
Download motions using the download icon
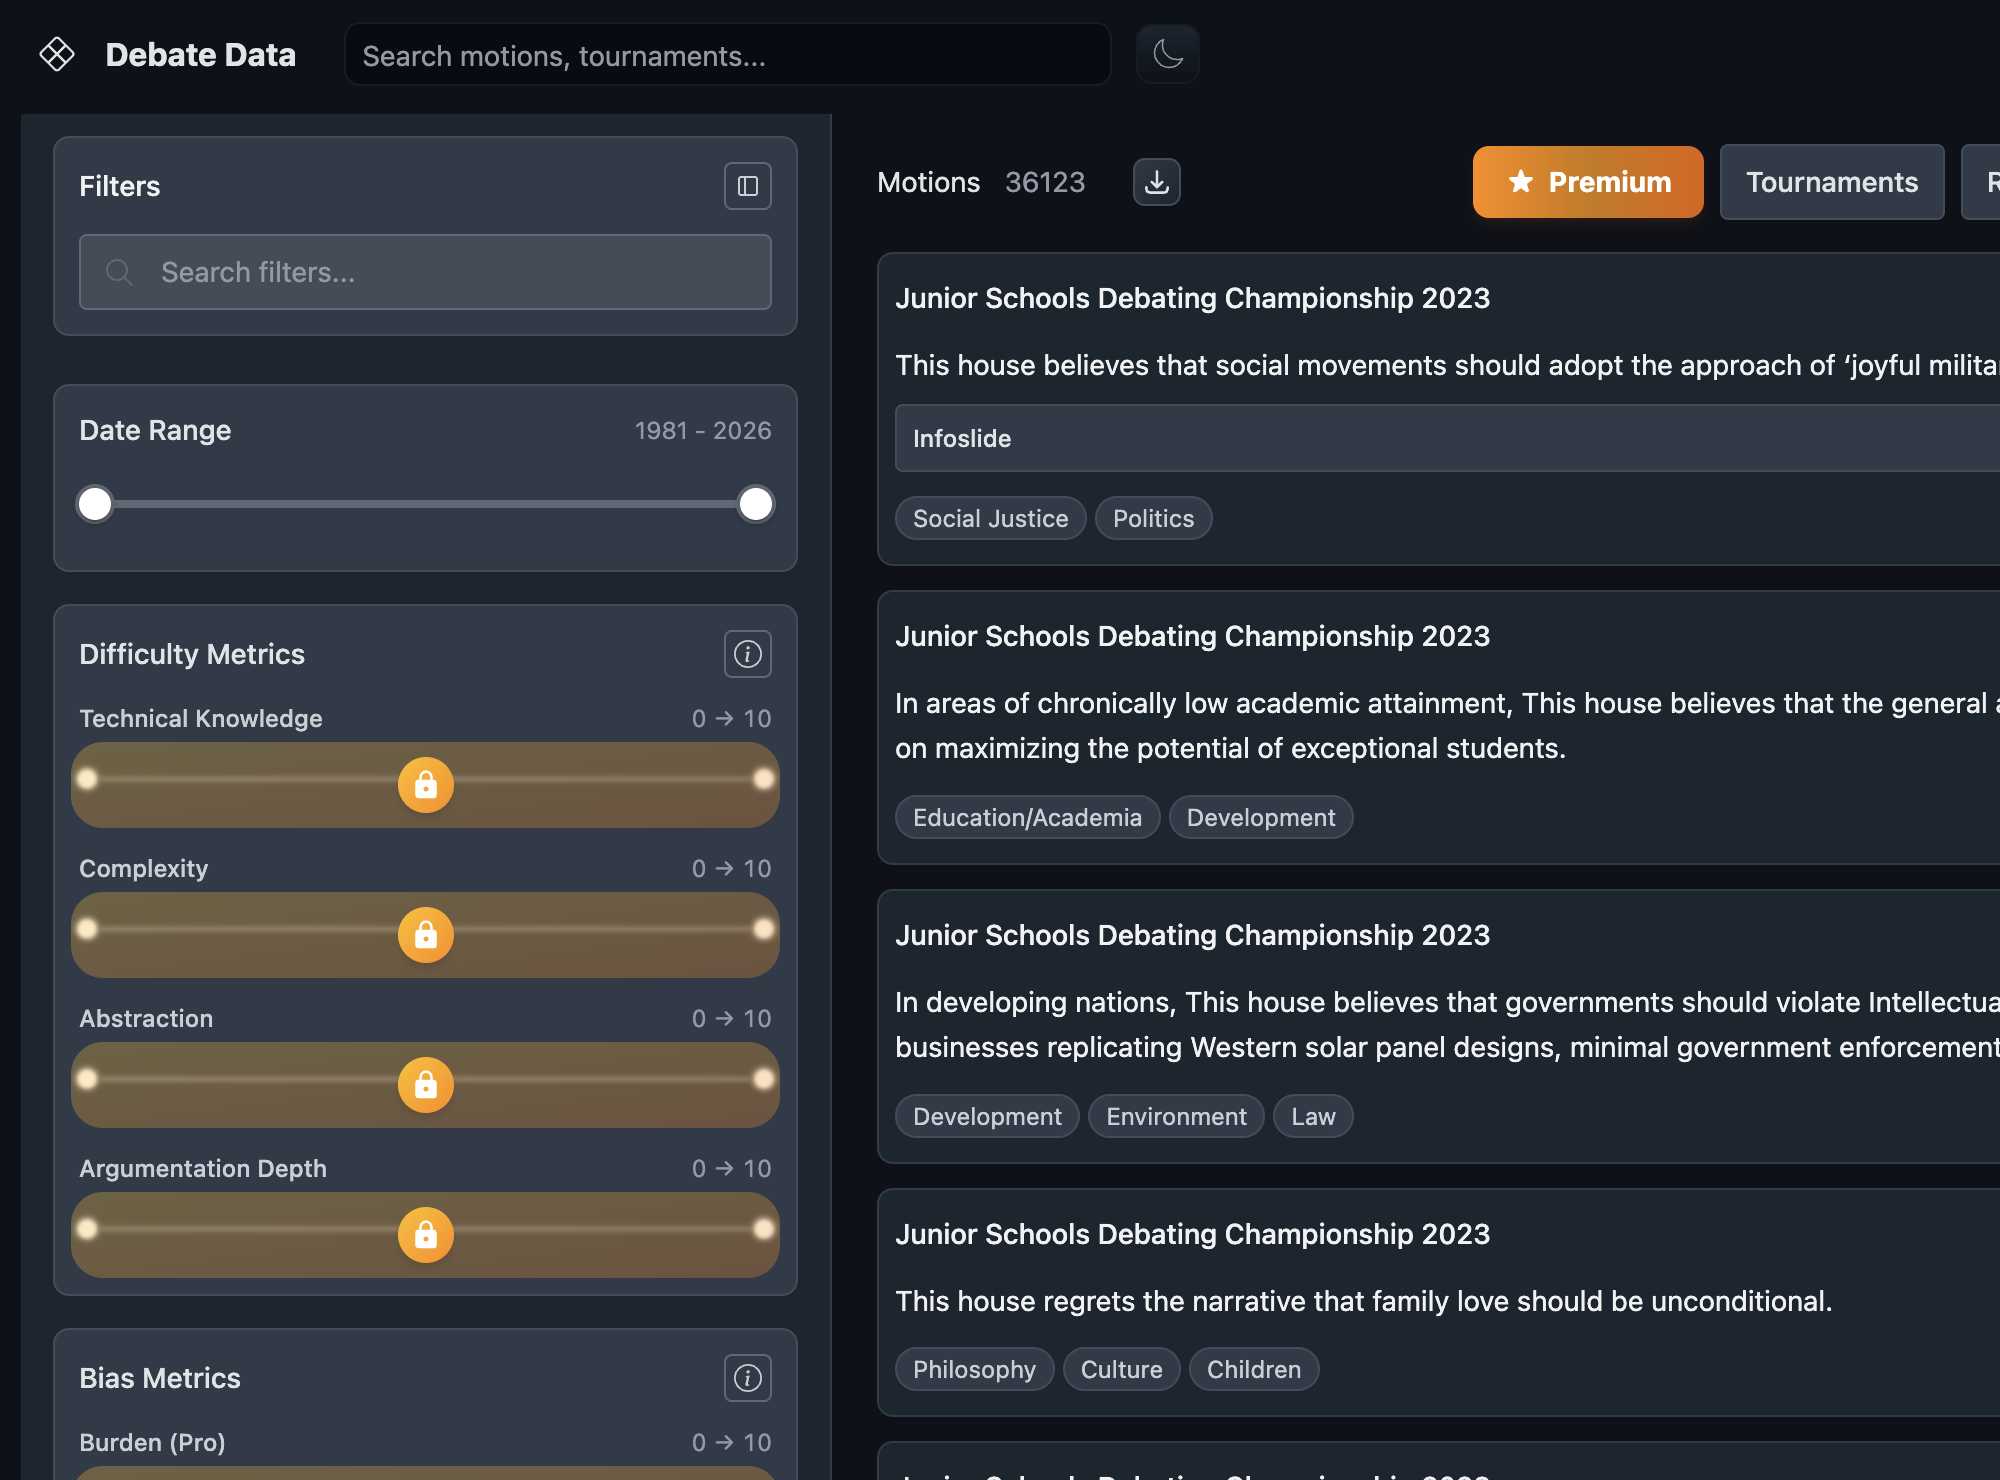pyautogui.click(x=1156, y=182)
